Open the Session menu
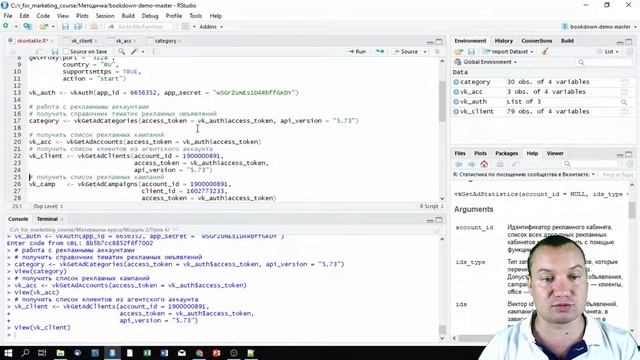640x360 pixels. tap(105, 16)
